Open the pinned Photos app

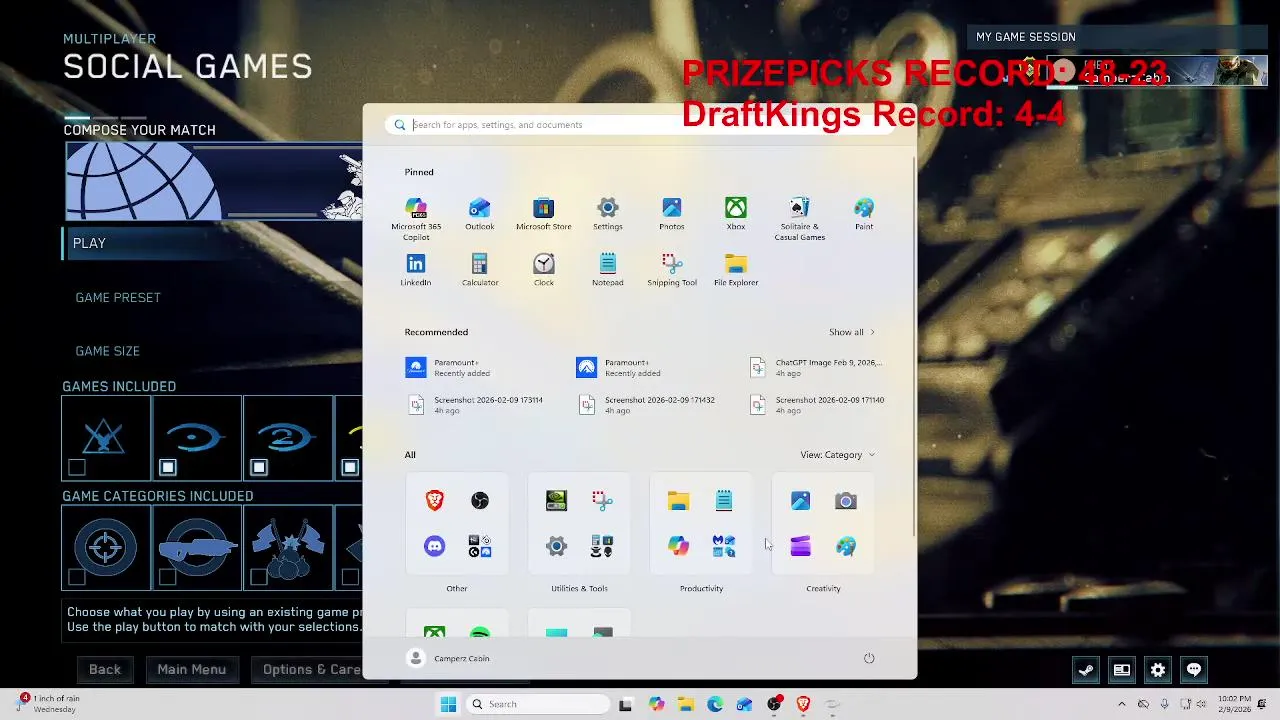click(x=672, y=214)
